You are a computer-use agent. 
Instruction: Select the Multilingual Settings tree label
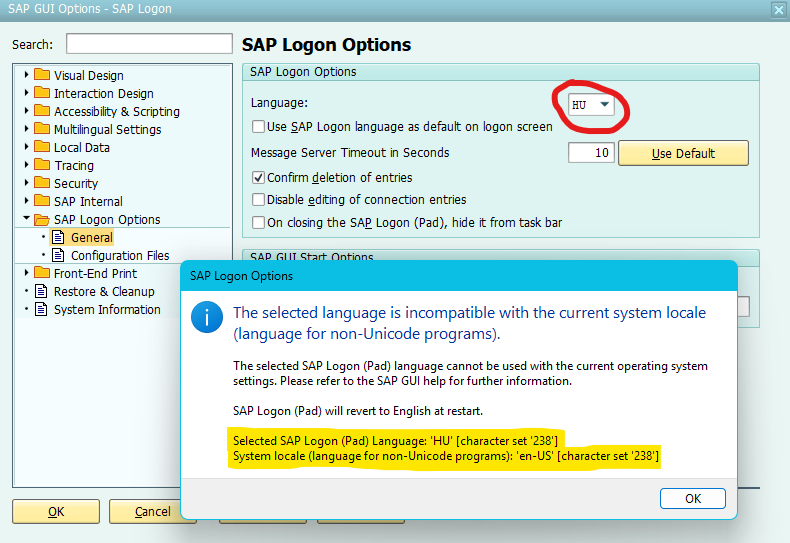[x=107, y=129]
